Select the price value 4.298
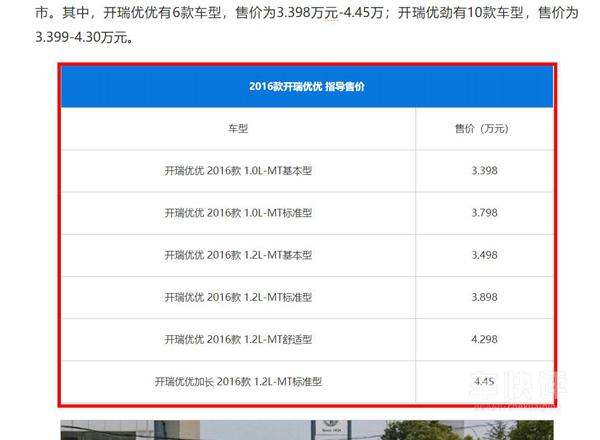The image size is (600, 440). click(x=484, y=339)
